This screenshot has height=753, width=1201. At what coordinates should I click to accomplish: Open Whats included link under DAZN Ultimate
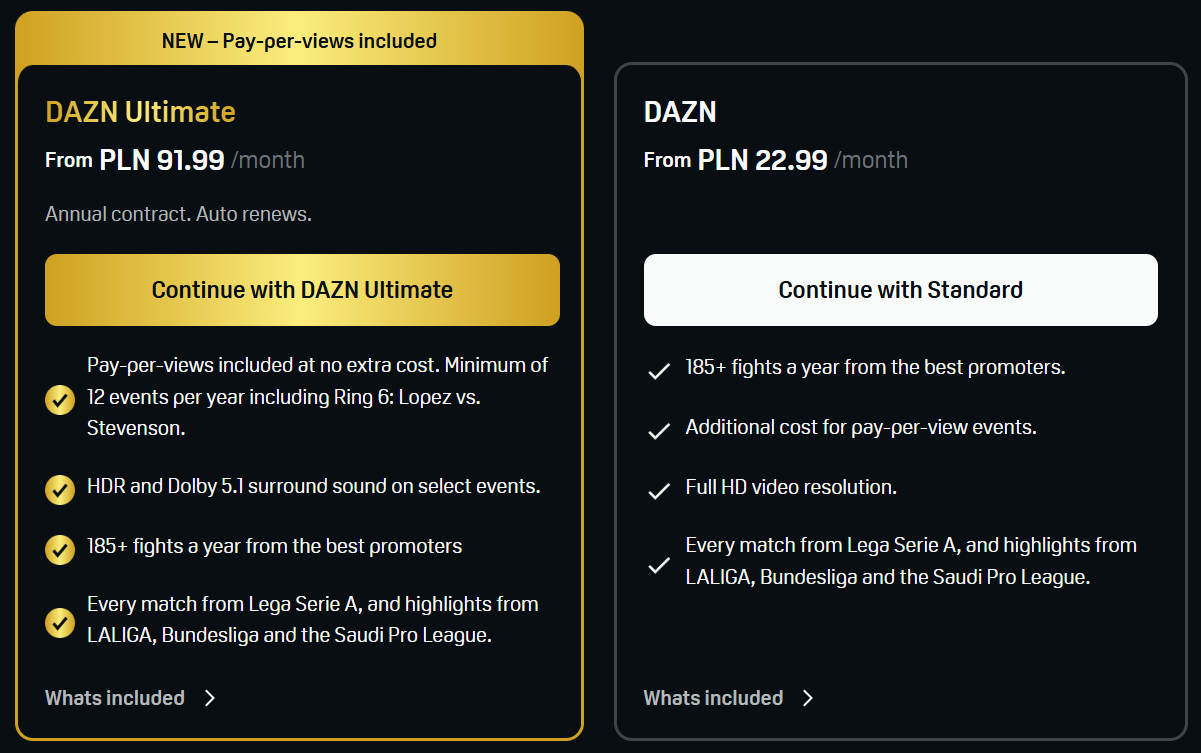(x=115, y=698)
